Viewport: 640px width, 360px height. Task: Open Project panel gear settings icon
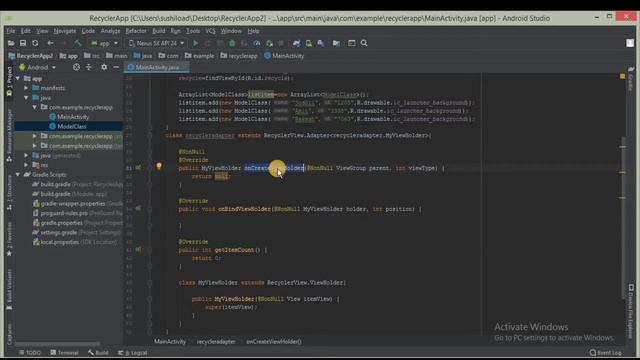point(104,67)
